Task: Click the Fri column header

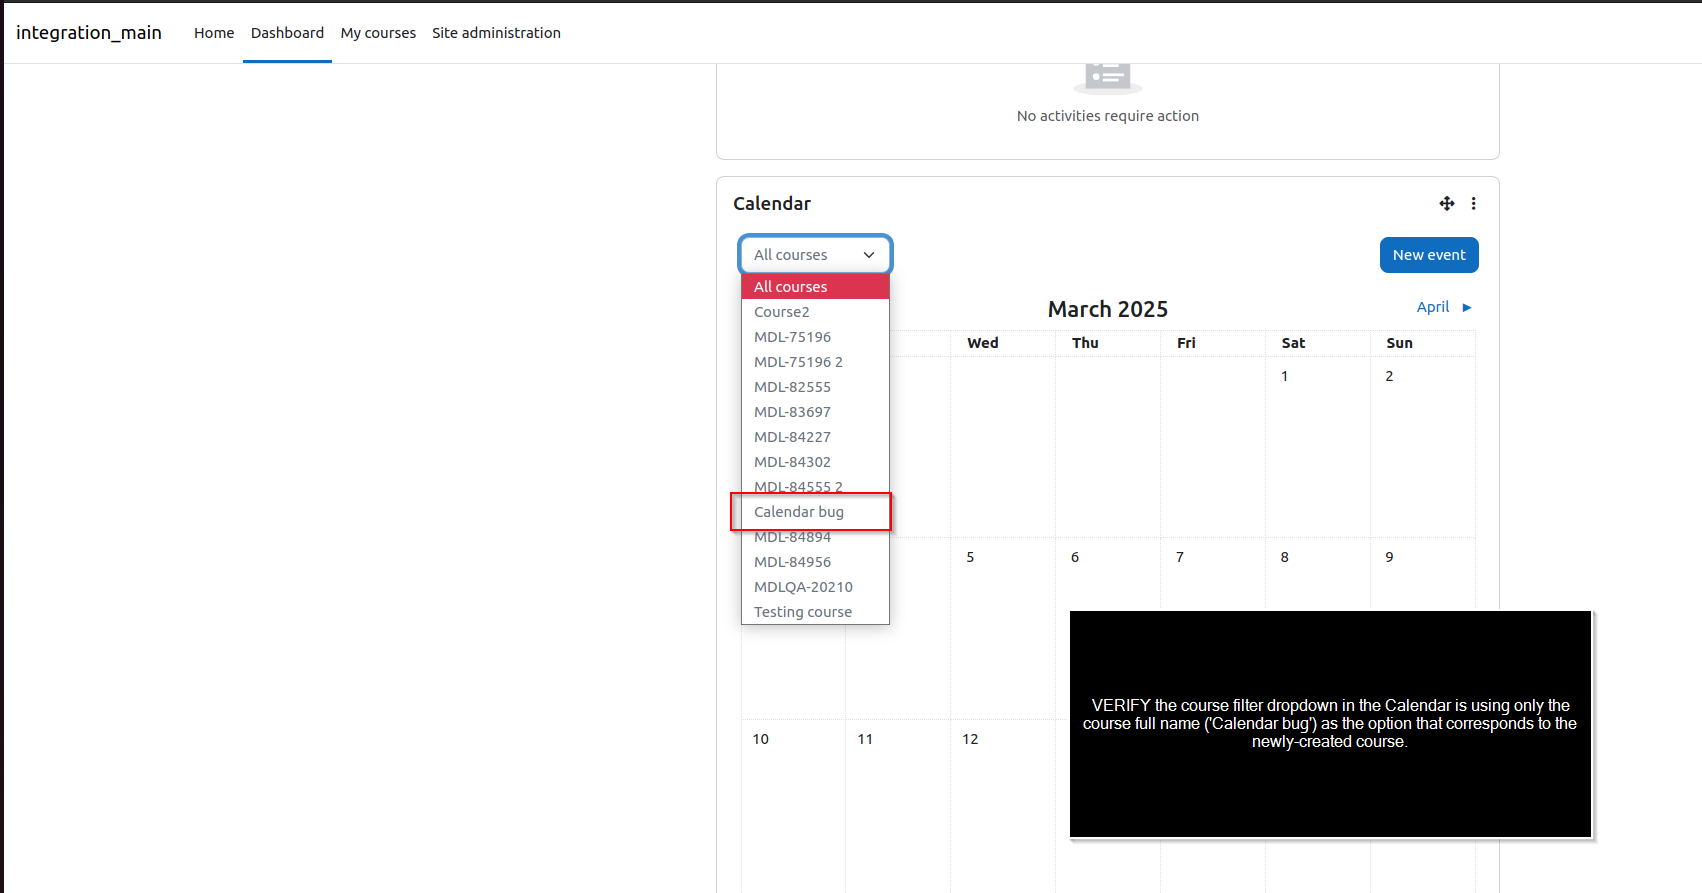Action: 1186,343
